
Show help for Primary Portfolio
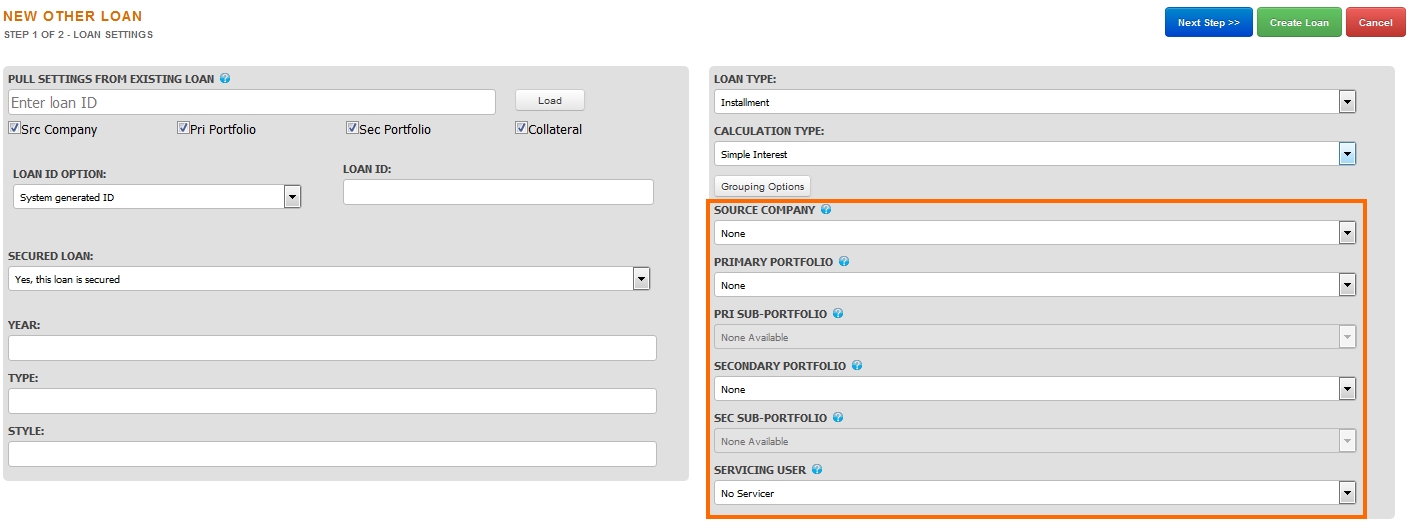[844, 262]
